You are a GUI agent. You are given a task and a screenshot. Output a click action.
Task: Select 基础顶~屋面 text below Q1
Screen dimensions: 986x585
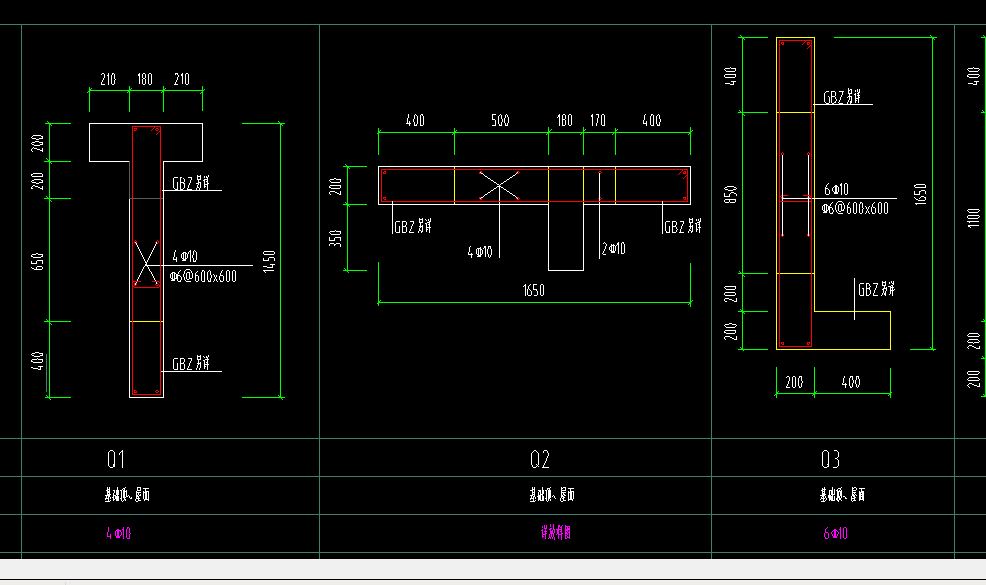coord(127,494)
